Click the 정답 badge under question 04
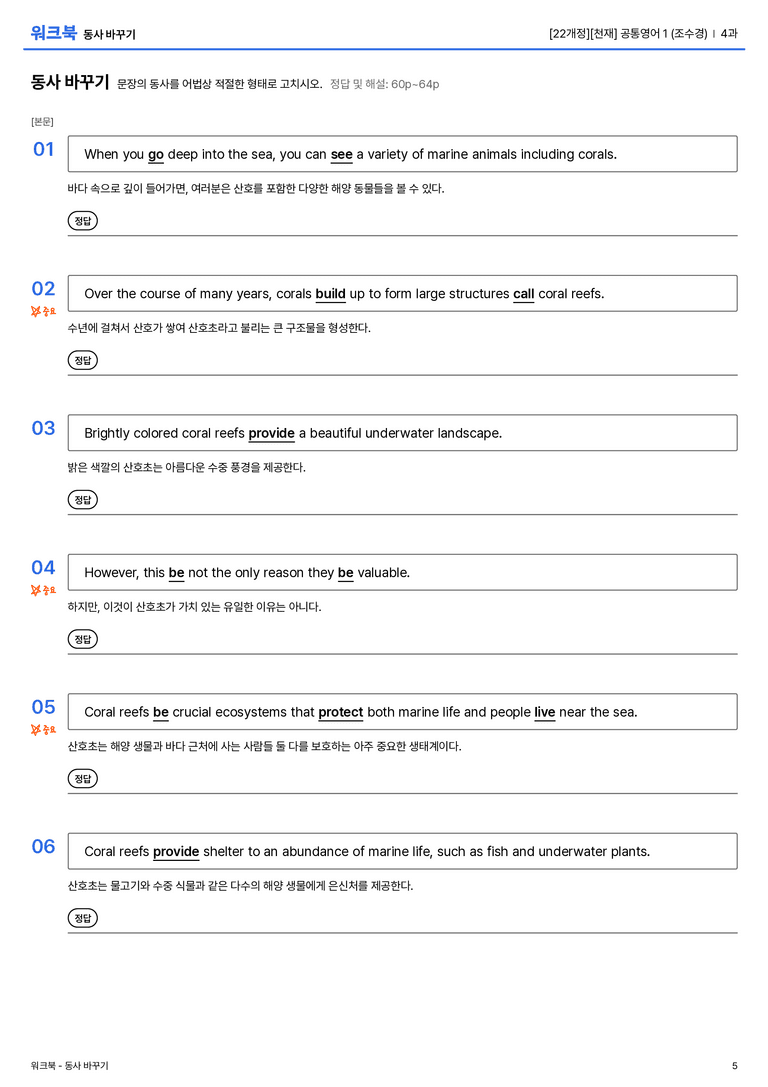The width and height of the screenshot is (768, 1087). (x=82, y=638)
